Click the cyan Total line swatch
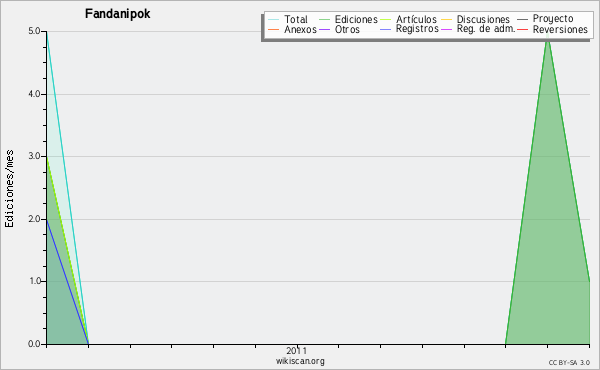The image size is (600, 370). click(274, 19)
